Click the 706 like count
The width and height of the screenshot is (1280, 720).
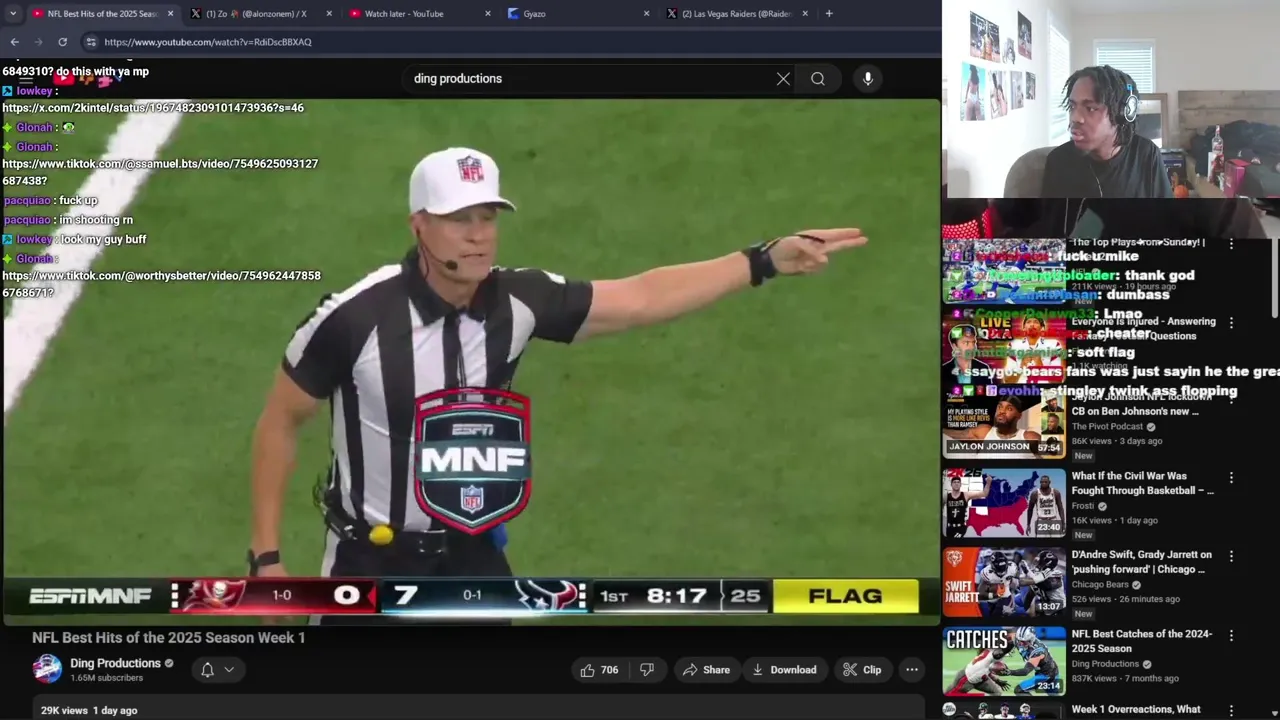(609, 670)
